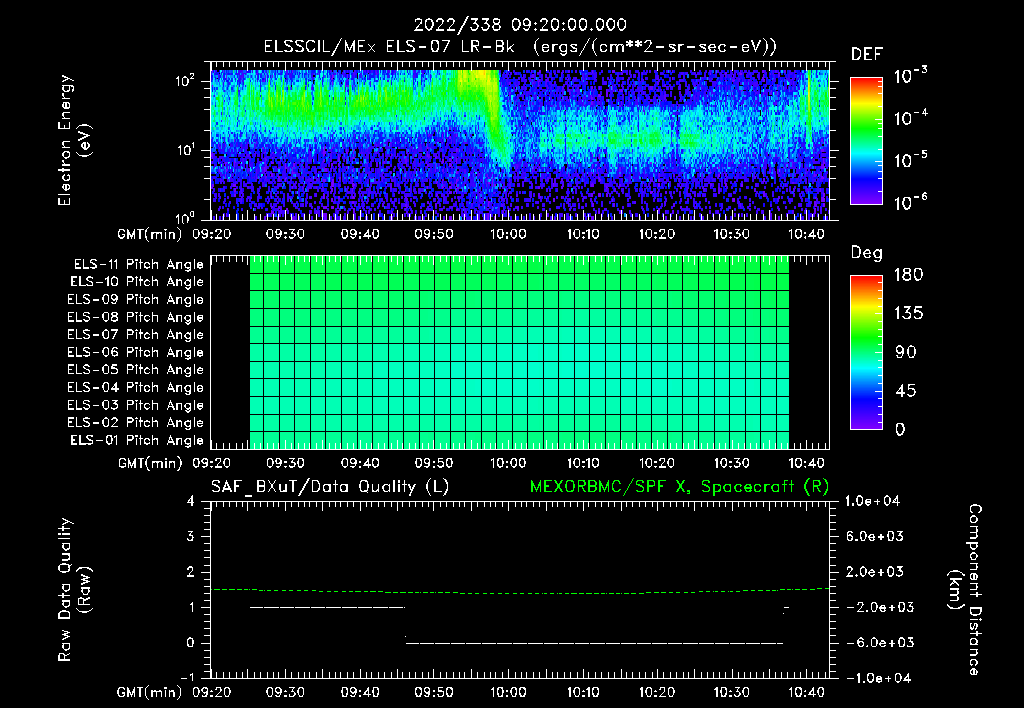The width and height of the screenshot is (1024, 708).
Task: Click the Raw Data Quality axis title
Action: point(74,590)
